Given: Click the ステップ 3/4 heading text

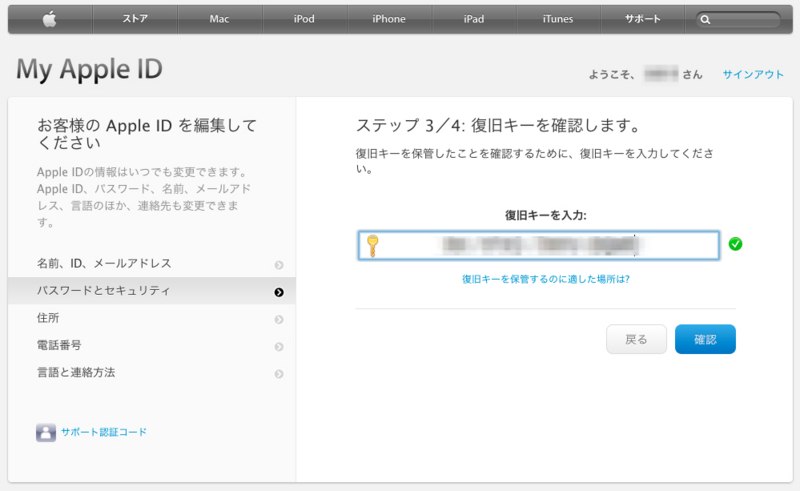Looking at the screenshot, I should coord(497,126).
